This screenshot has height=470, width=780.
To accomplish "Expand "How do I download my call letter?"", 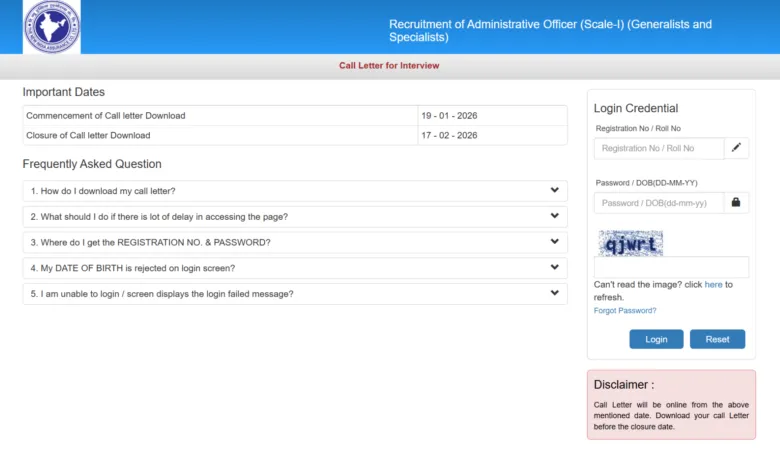I will 295,191.
